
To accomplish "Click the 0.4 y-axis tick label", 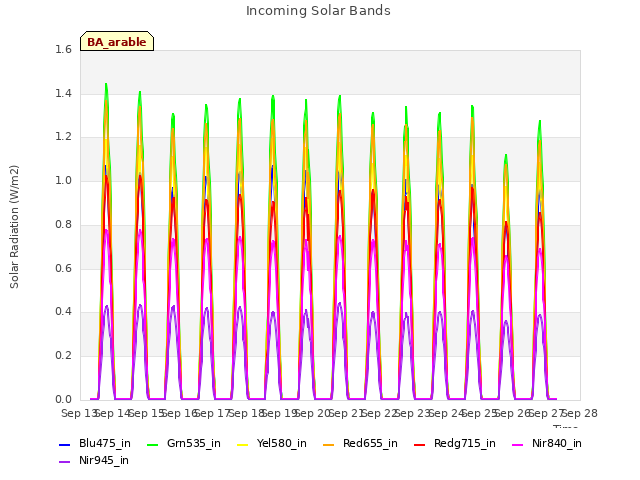I will pos(63,311).
